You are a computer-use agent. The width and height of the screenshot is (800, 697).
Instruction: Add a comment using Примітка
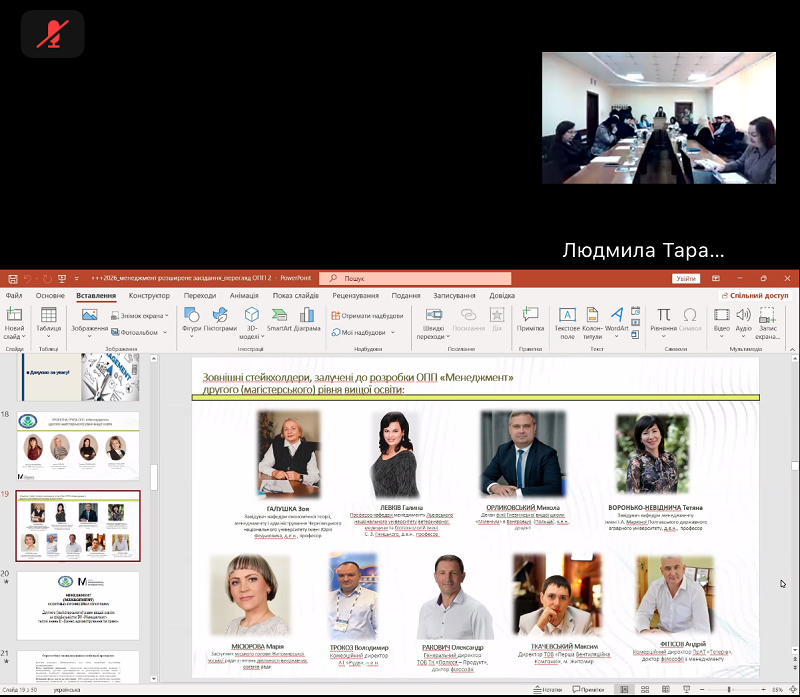(x=530, y=320)
